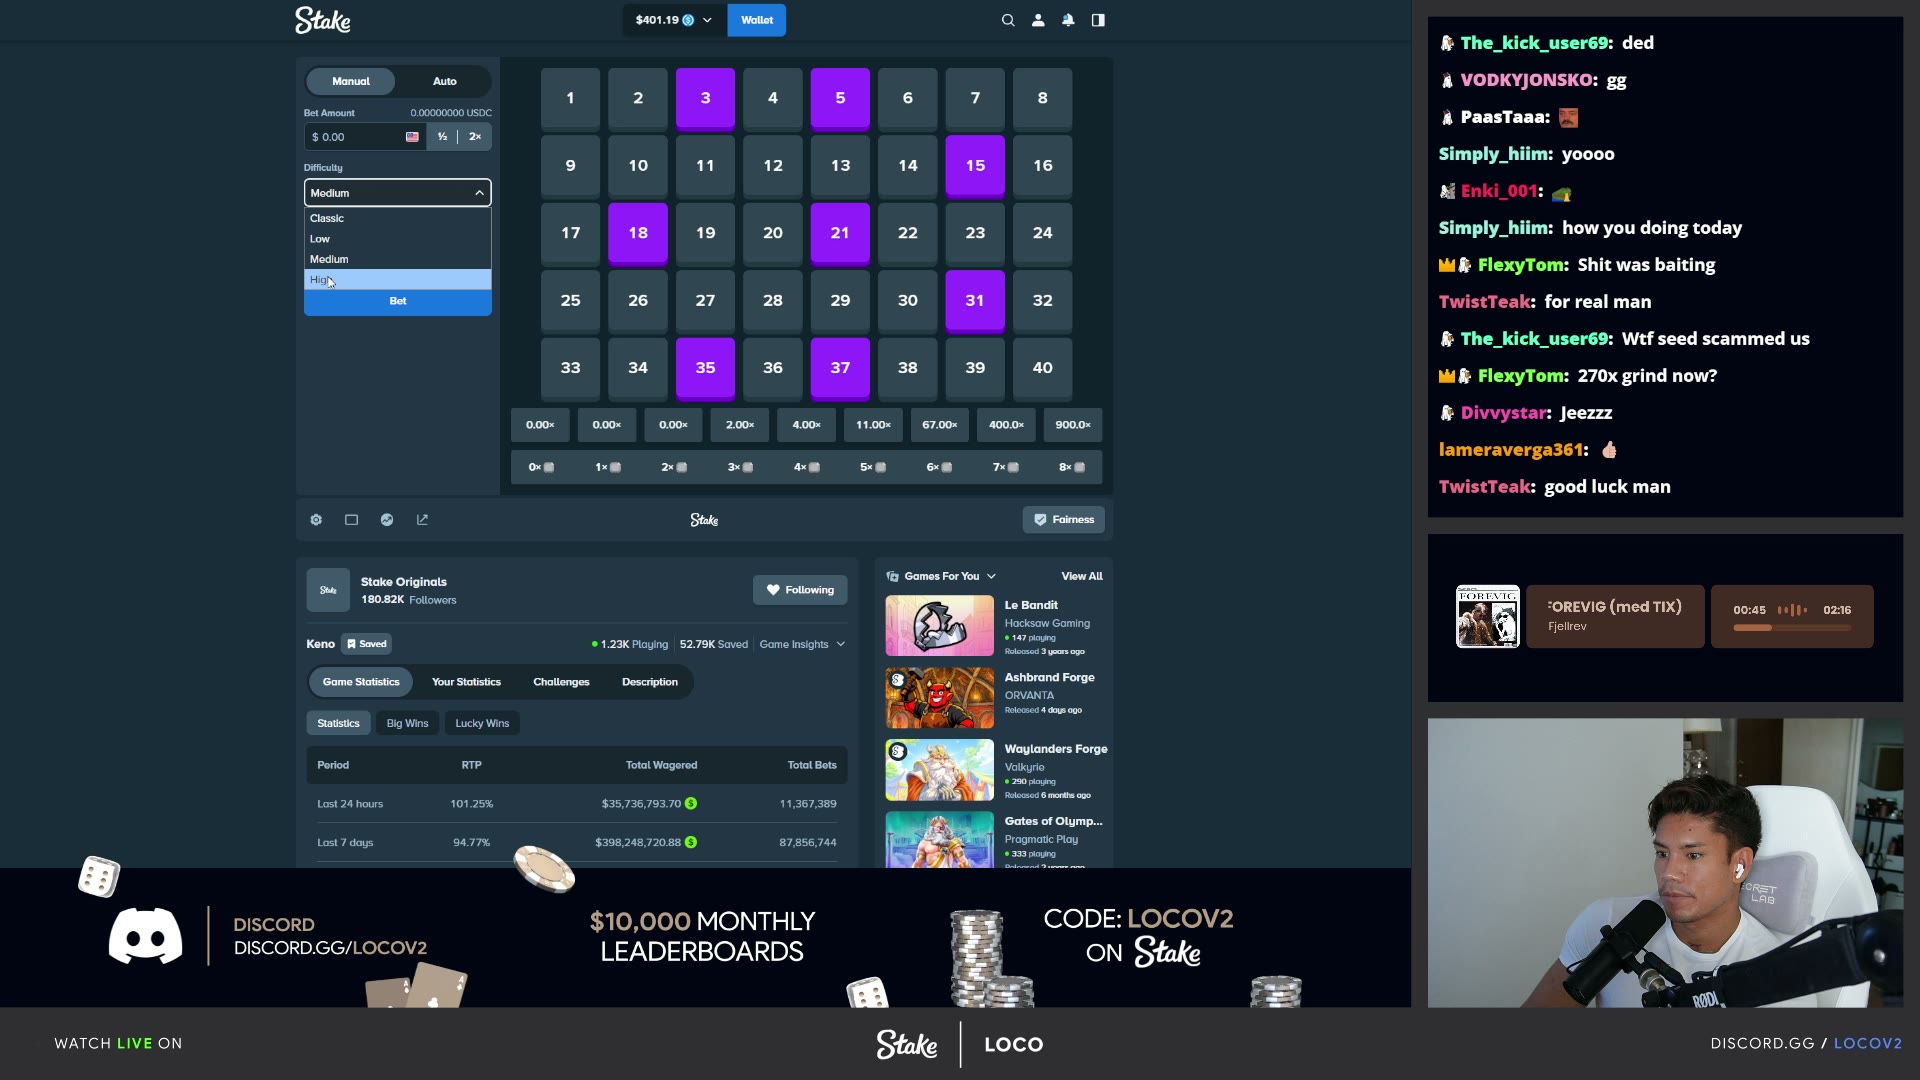Open the Big Wins tab
Viewport: 1920px width, 1080px height.
point(407,723)
